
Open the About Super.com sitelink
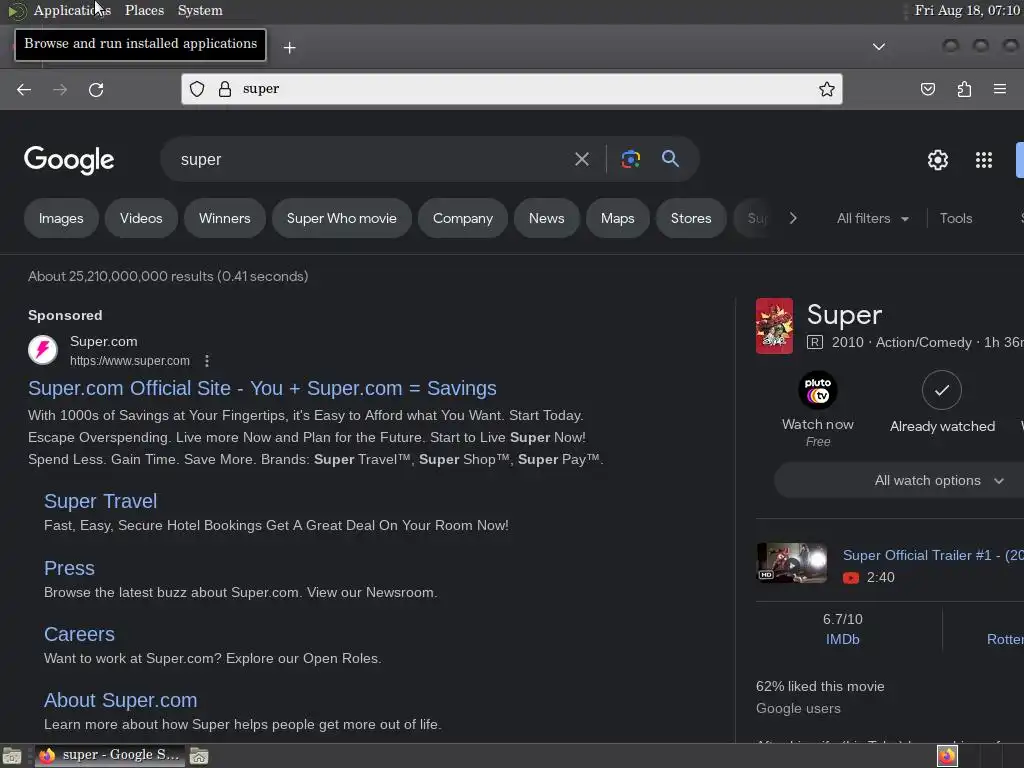click(x=121, y=700)
